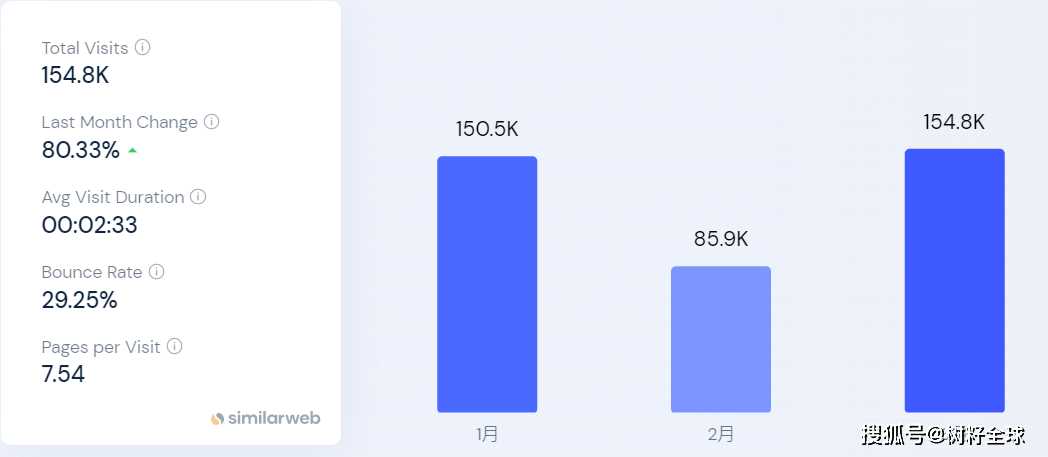Select the 1月 bar in the chart

(x=487, y=284)
